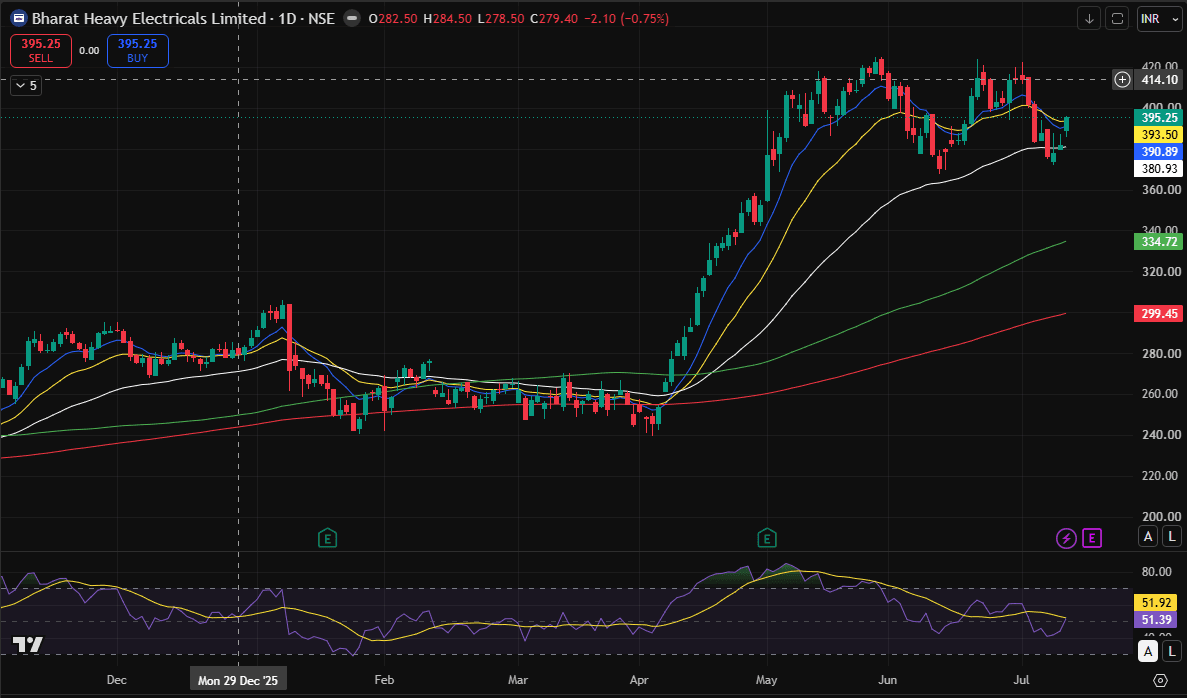The height and width of the screenshot is (698, 1187).
Task: Click the Apr label on time axis
Action: pos(639,680)
